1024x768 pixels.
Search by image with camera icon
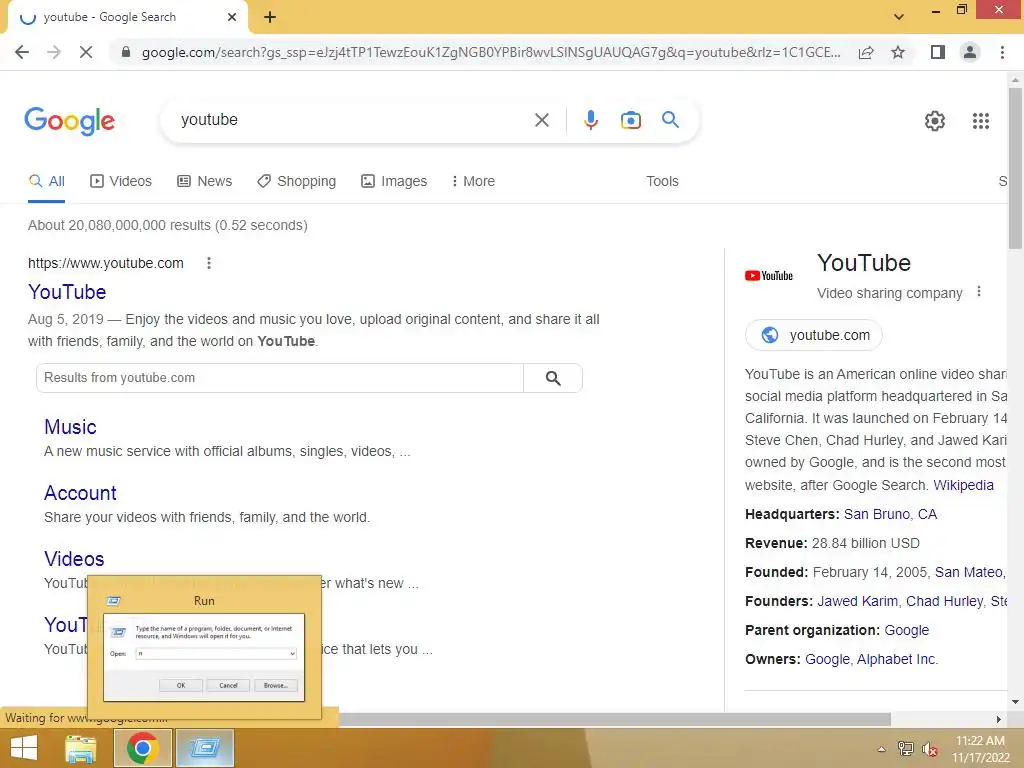pos(630,120)
